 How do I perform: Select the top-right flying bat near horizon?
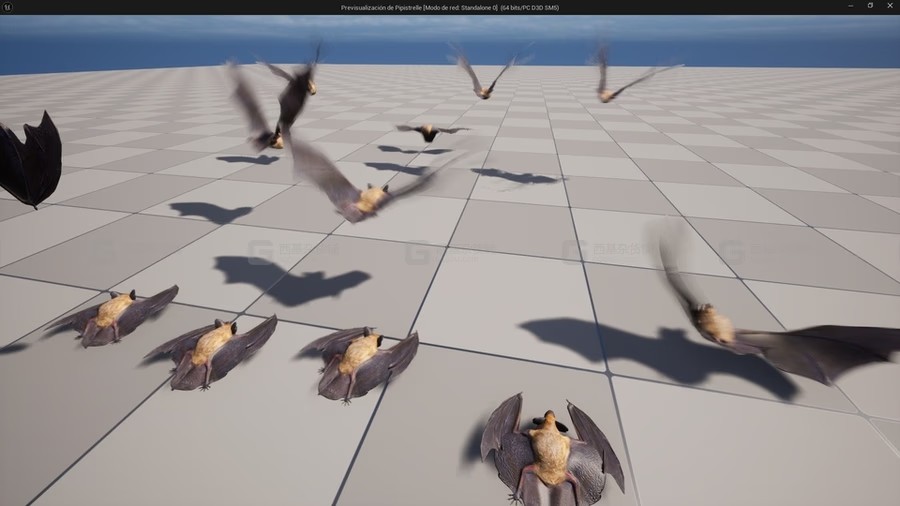pos(610,86)
